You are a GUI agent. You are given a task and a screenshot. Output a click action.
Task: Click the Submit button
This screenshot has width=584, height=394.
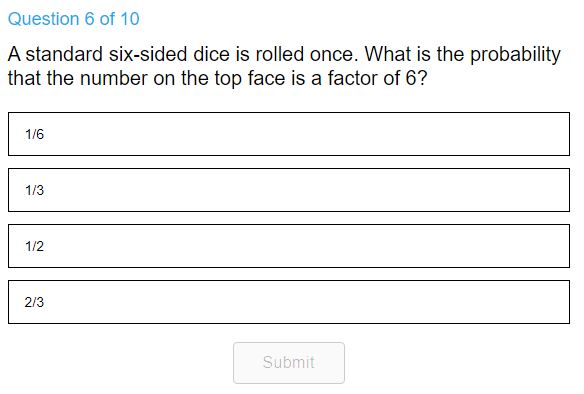[289, 363]
